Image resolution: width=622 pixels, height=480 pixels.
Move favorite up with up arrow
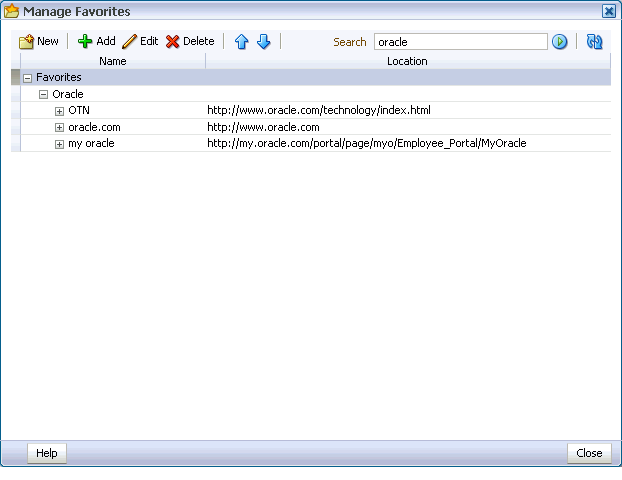click(x=241, y=42)
